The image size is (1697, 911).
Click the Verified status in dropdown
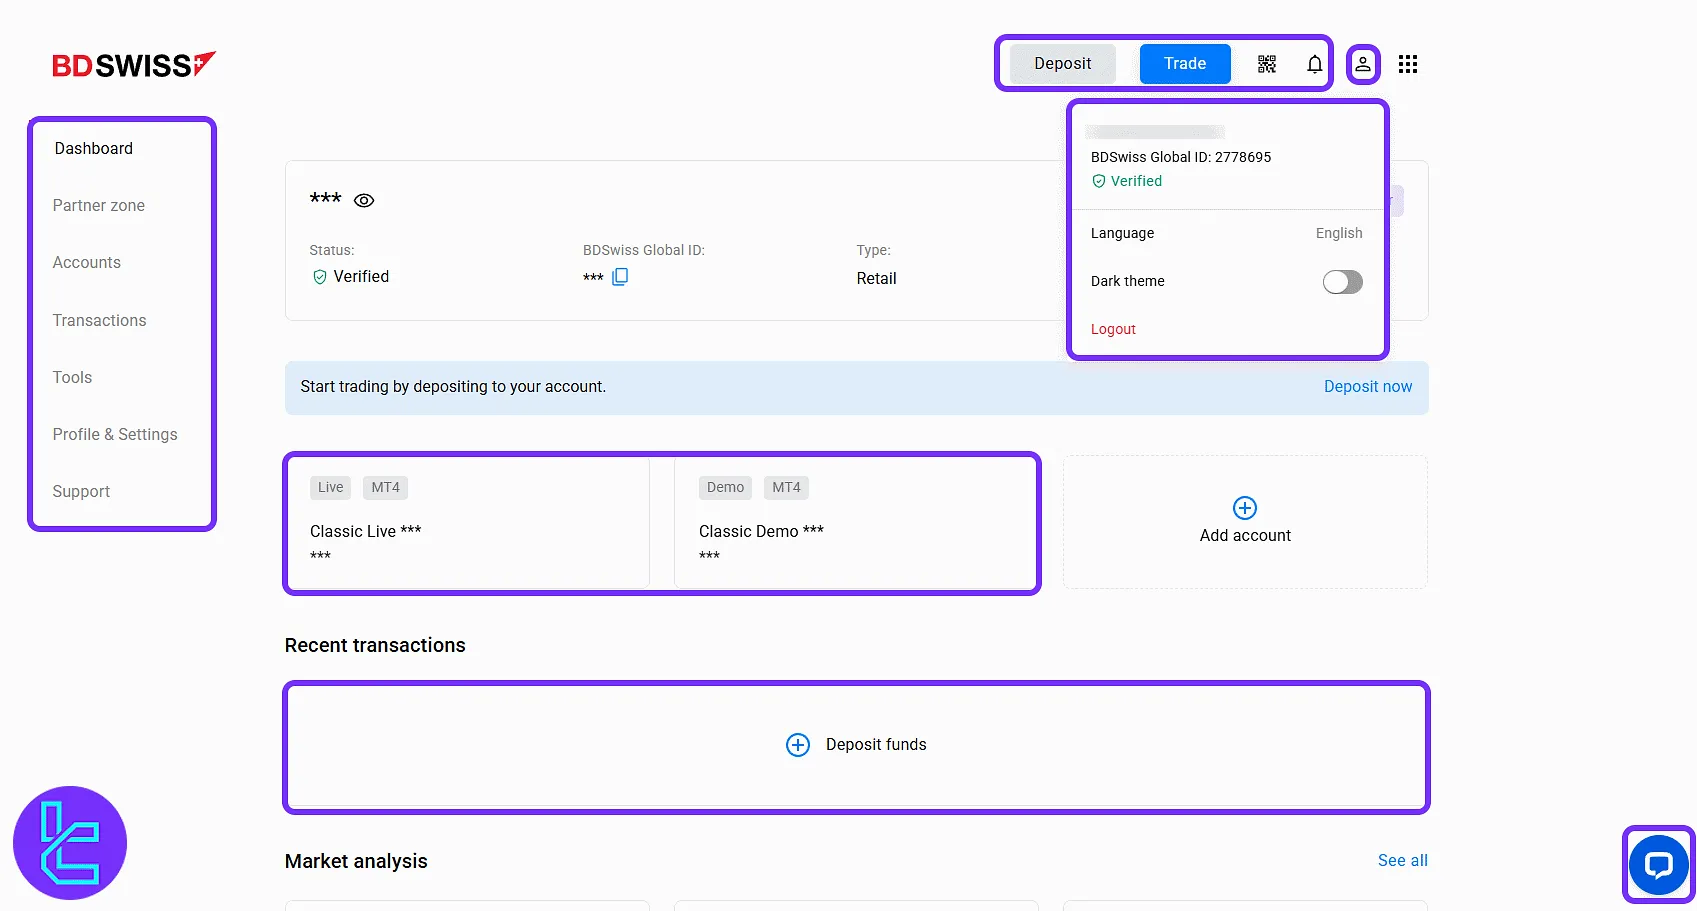1127,181
